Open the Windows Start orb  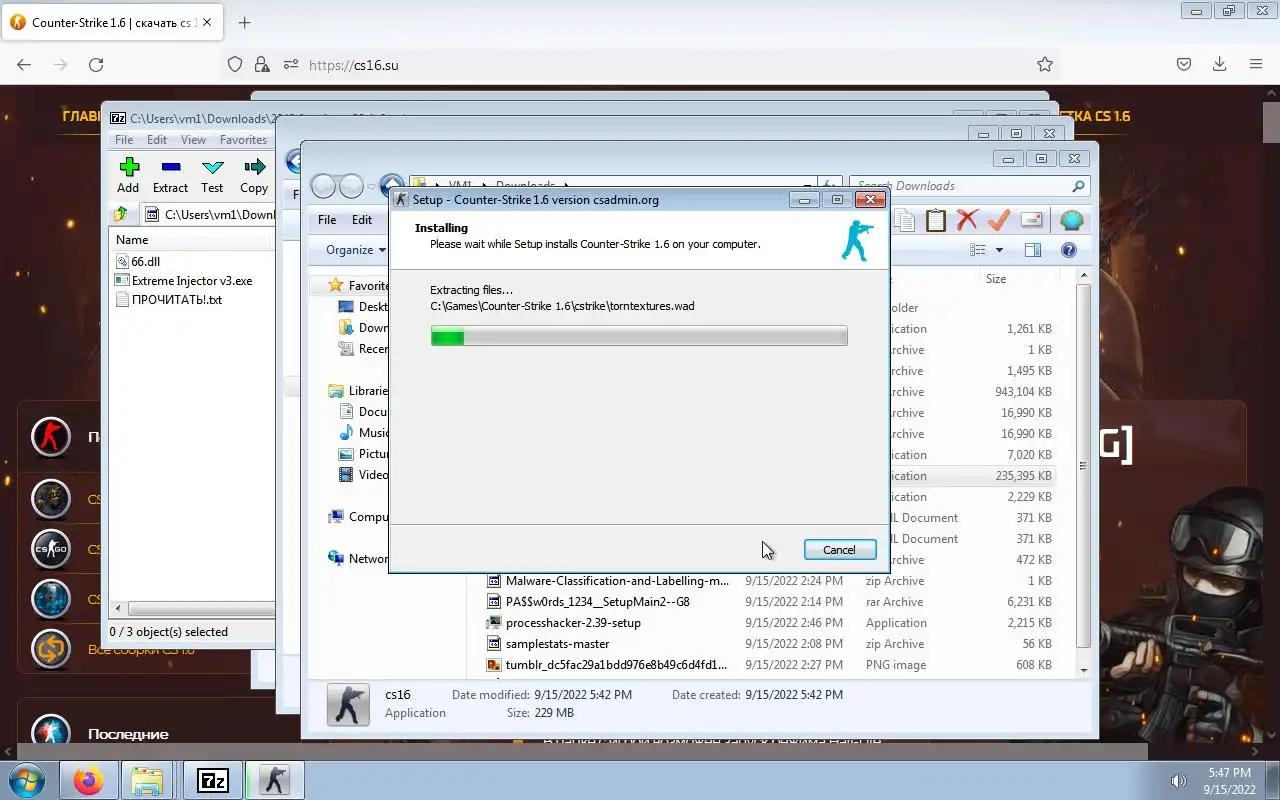pos(27,780)
